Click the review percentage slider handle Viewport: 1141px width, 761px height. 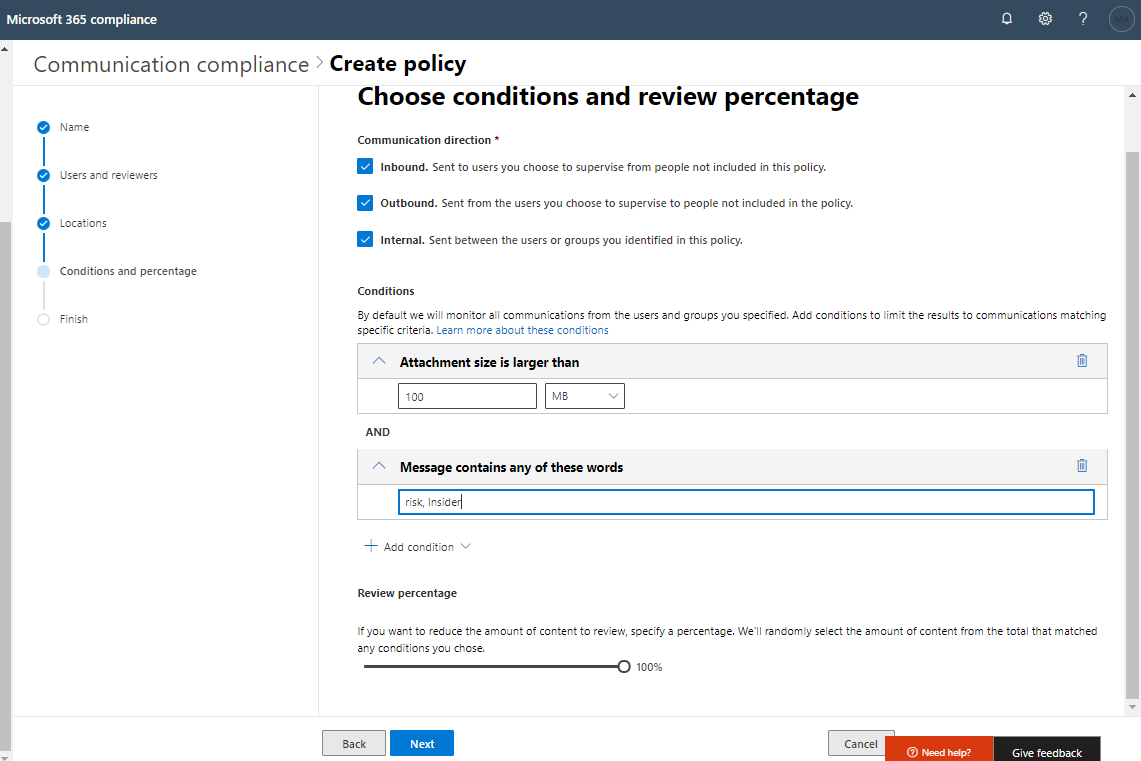(624, 667)
